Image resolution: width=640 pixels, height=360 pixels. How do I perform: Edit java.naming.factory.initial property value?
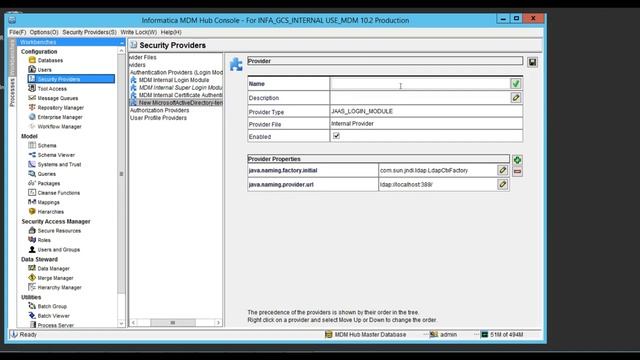tap(502, 170)
